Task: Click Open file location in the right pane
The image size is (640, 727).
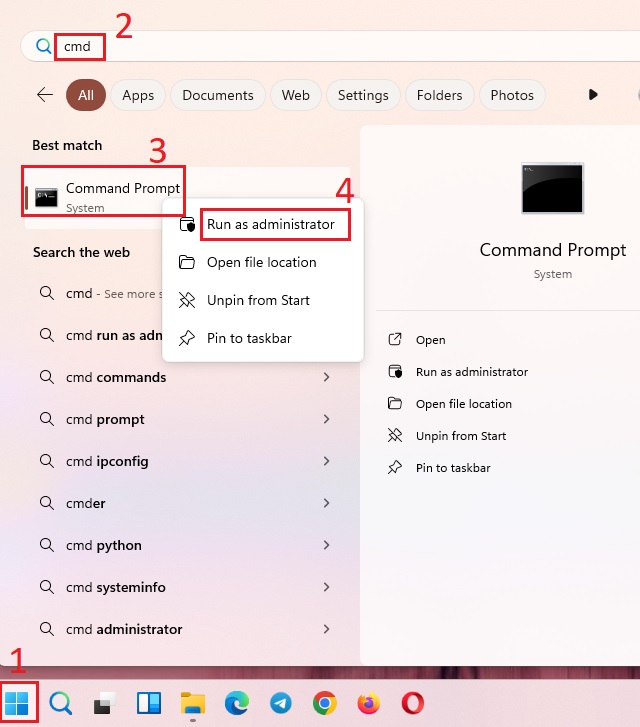Action: coord(464,404)
